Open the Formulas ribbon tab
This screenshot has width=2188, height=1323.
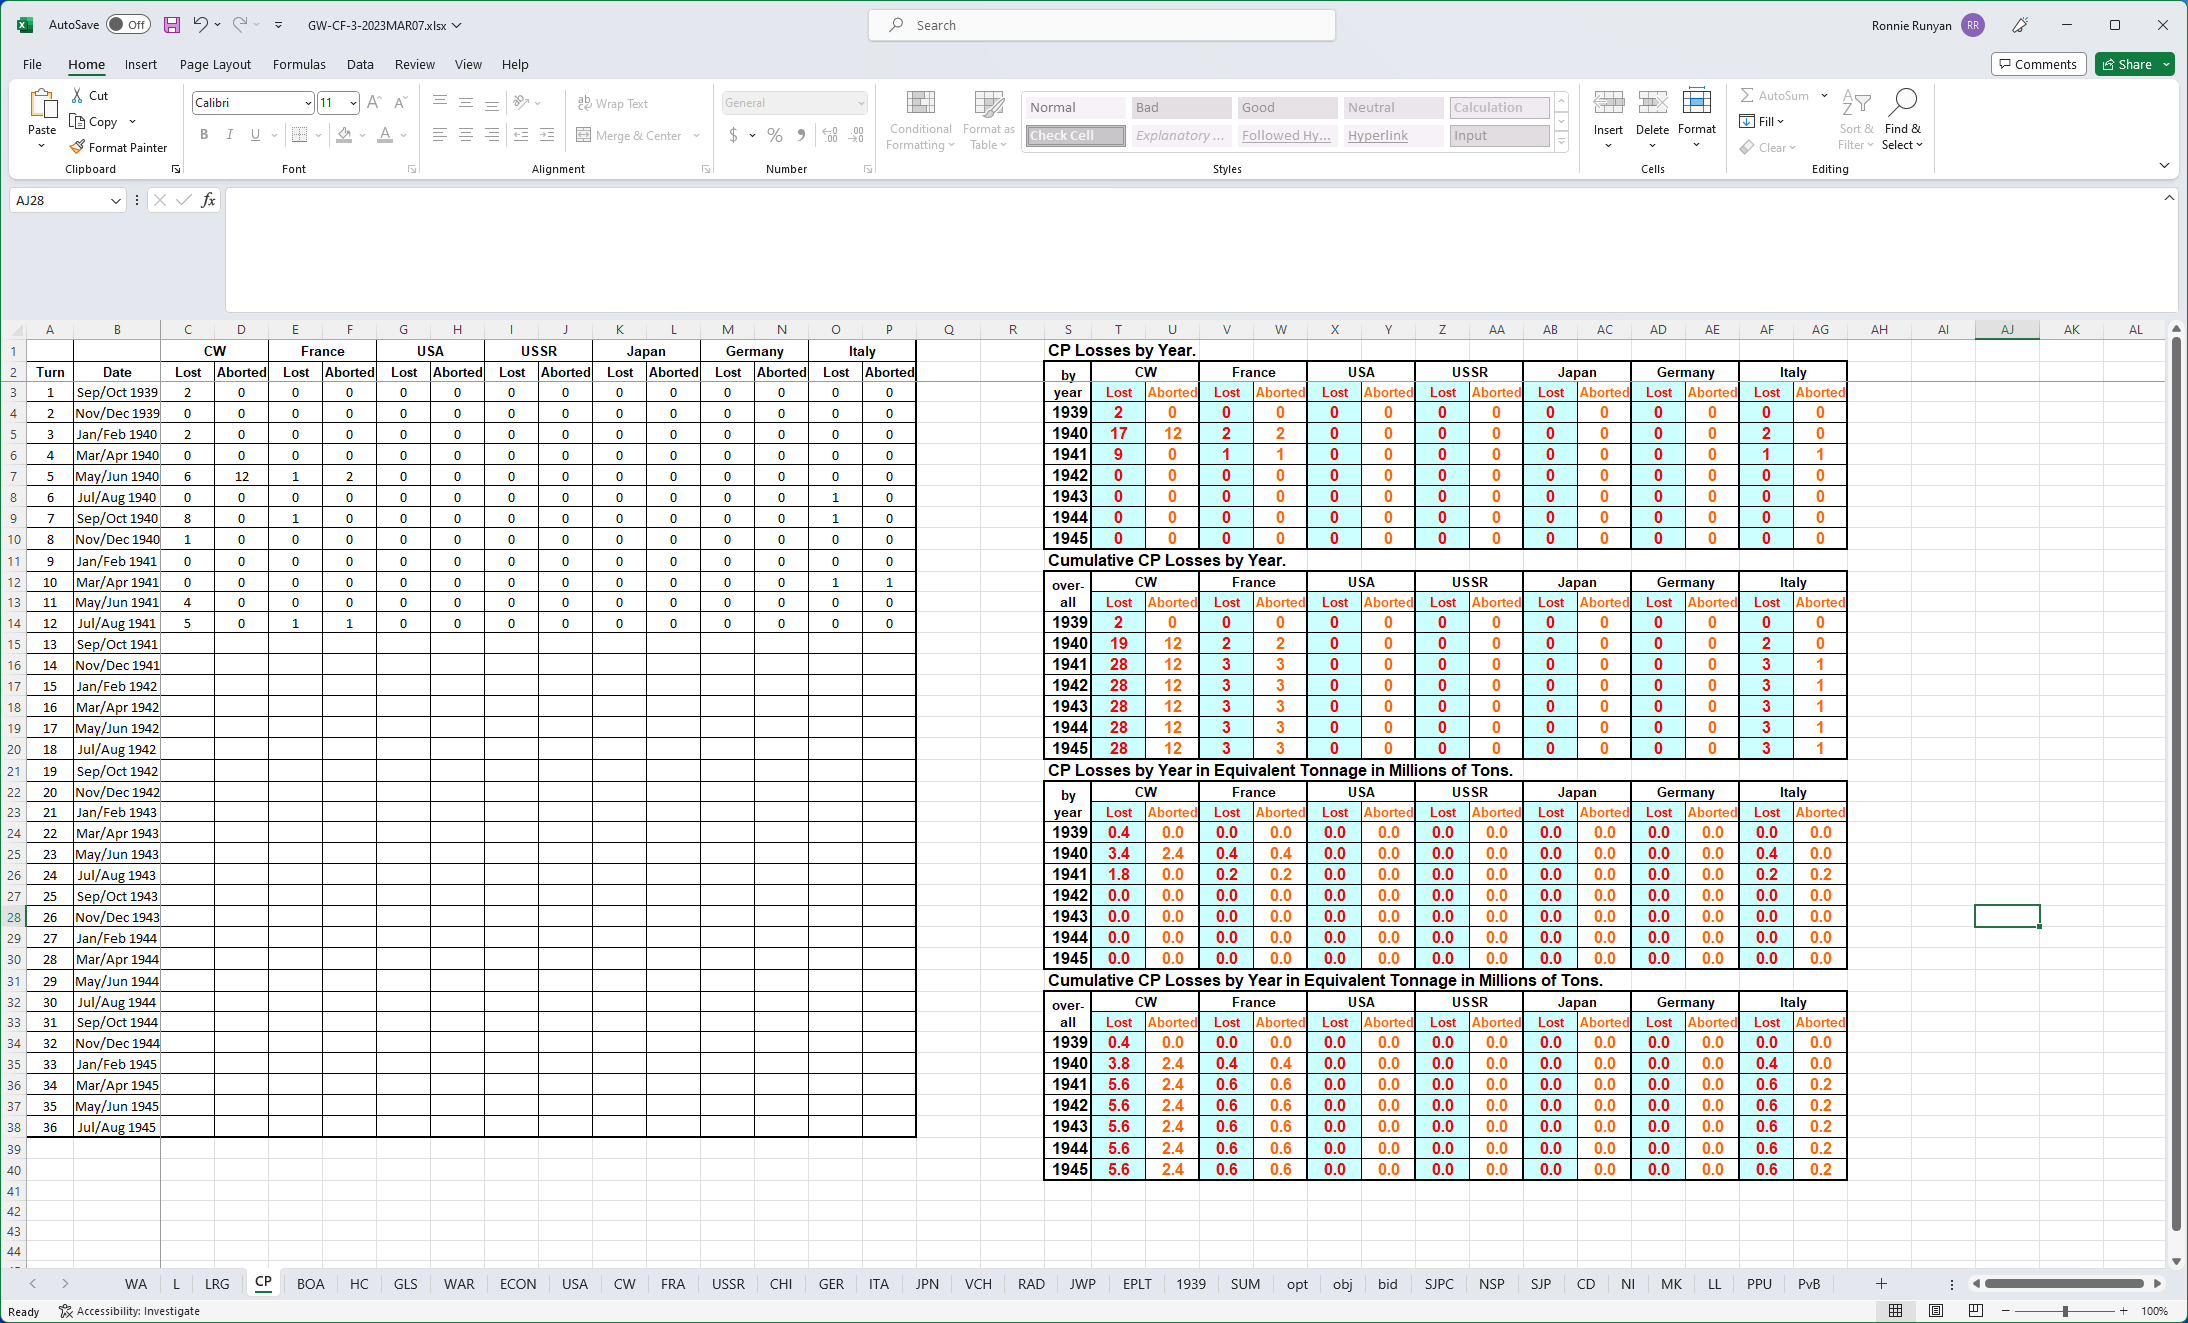click(x=299, y=64)
